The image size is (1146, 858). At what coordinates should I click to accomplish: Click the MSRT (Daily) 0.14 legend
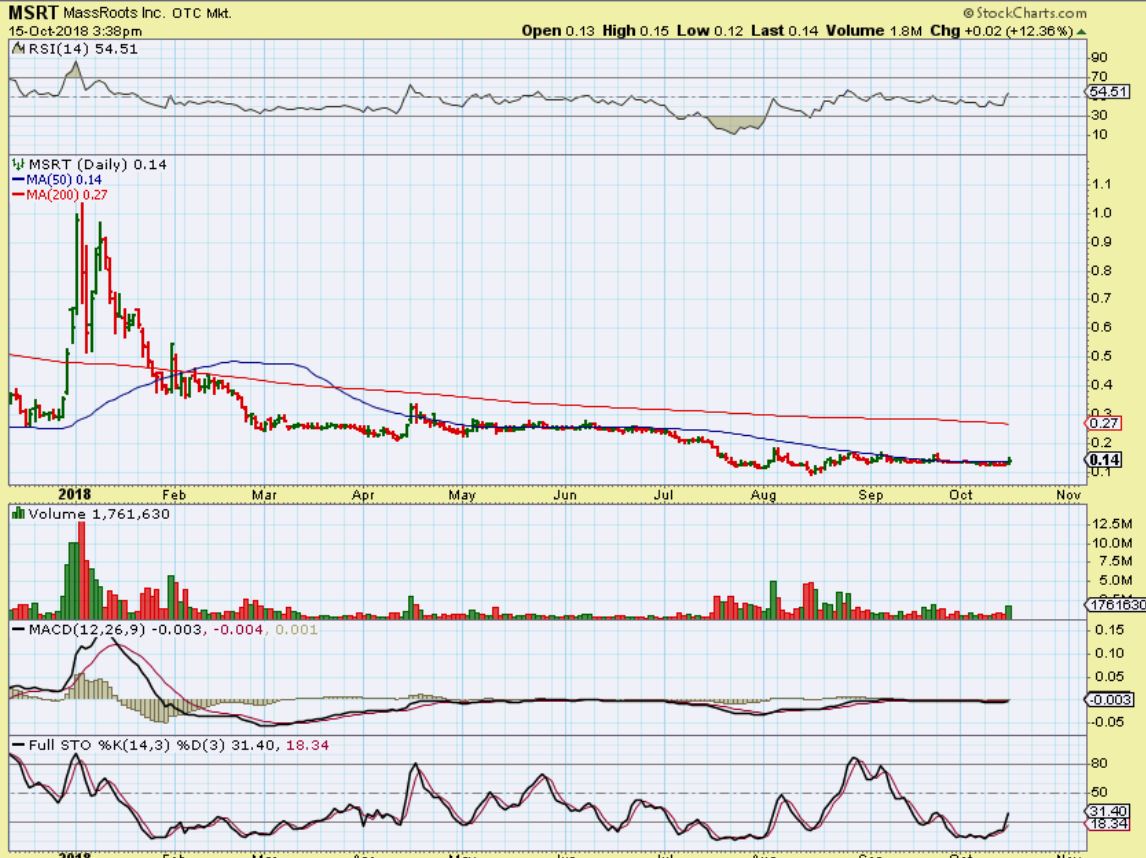[x=97, y=164]
